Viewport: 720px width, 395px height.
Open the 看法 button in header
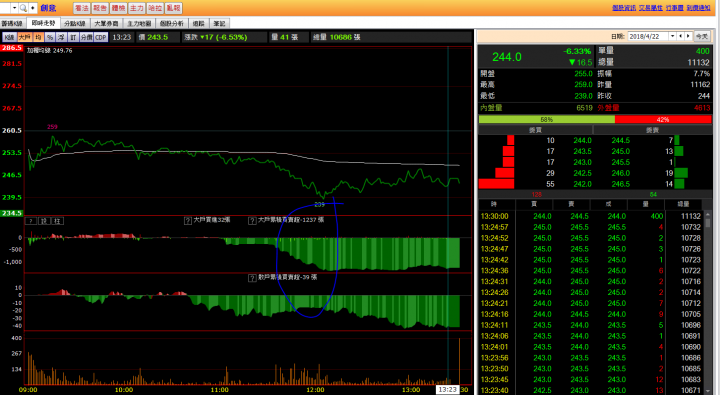82,8
